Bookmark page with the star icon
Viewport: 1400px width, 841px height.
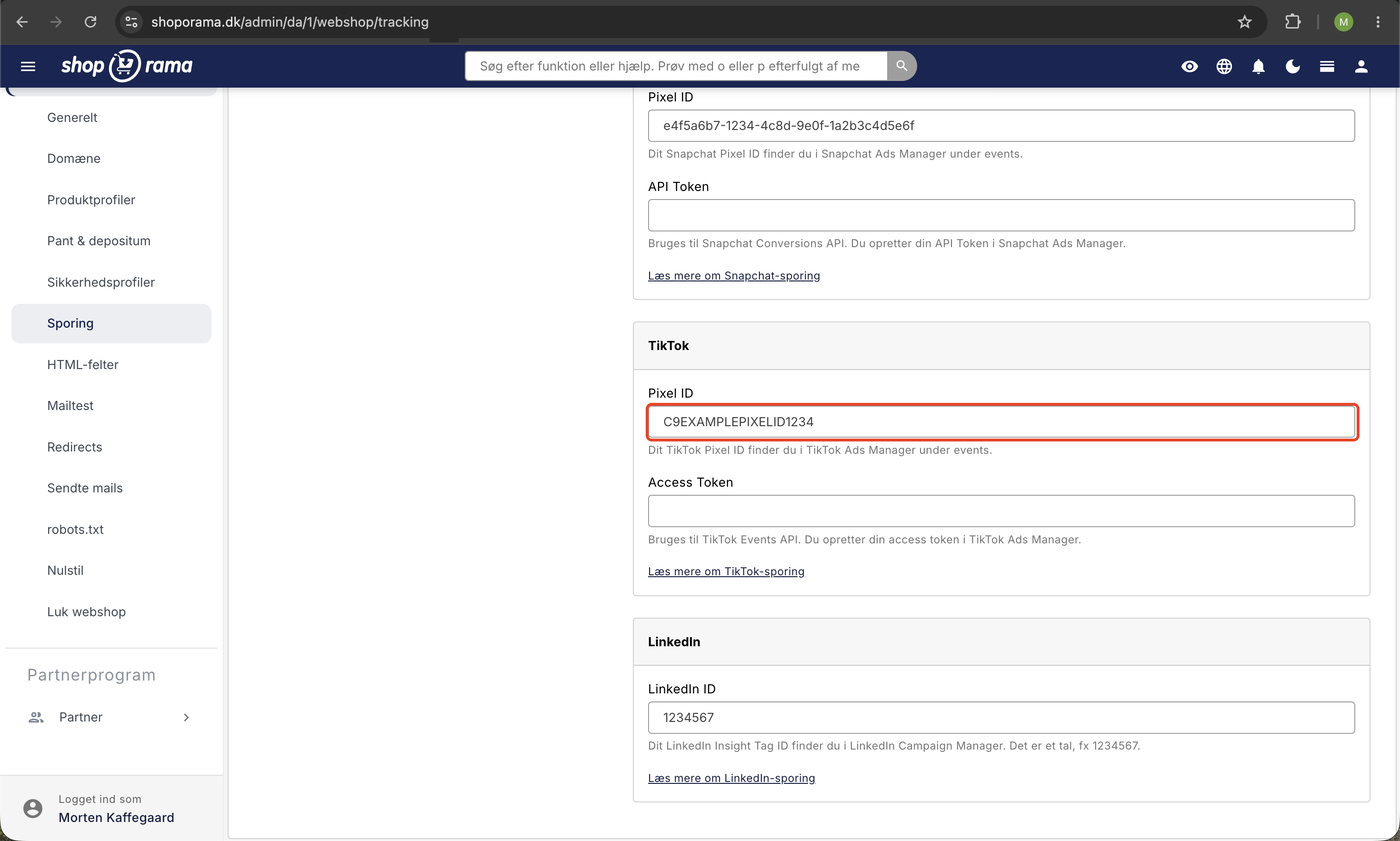point(1244,22)
